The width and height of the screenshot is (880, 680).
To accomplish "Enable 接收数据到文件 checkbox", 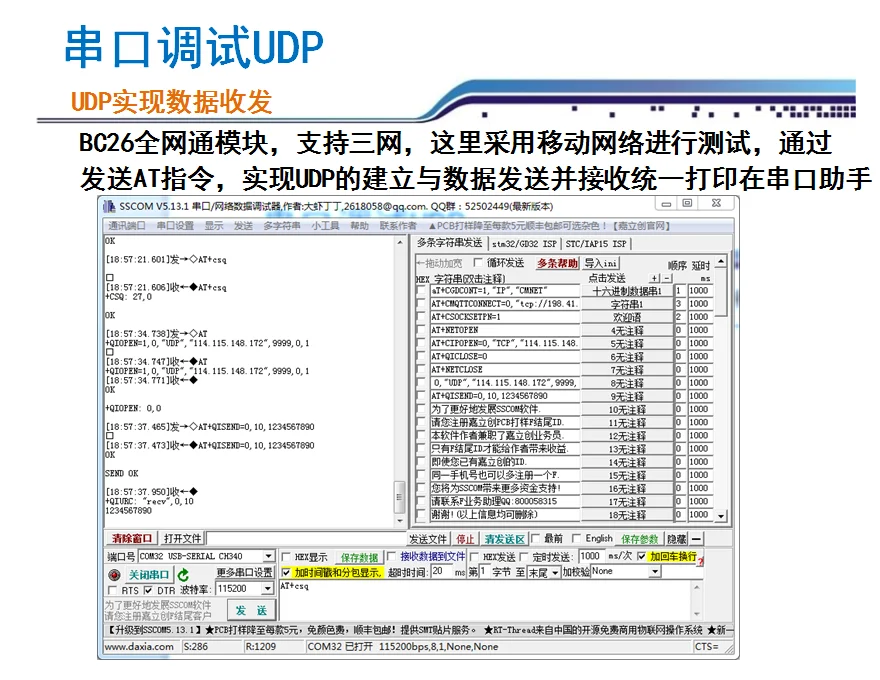I will point(392,557).
